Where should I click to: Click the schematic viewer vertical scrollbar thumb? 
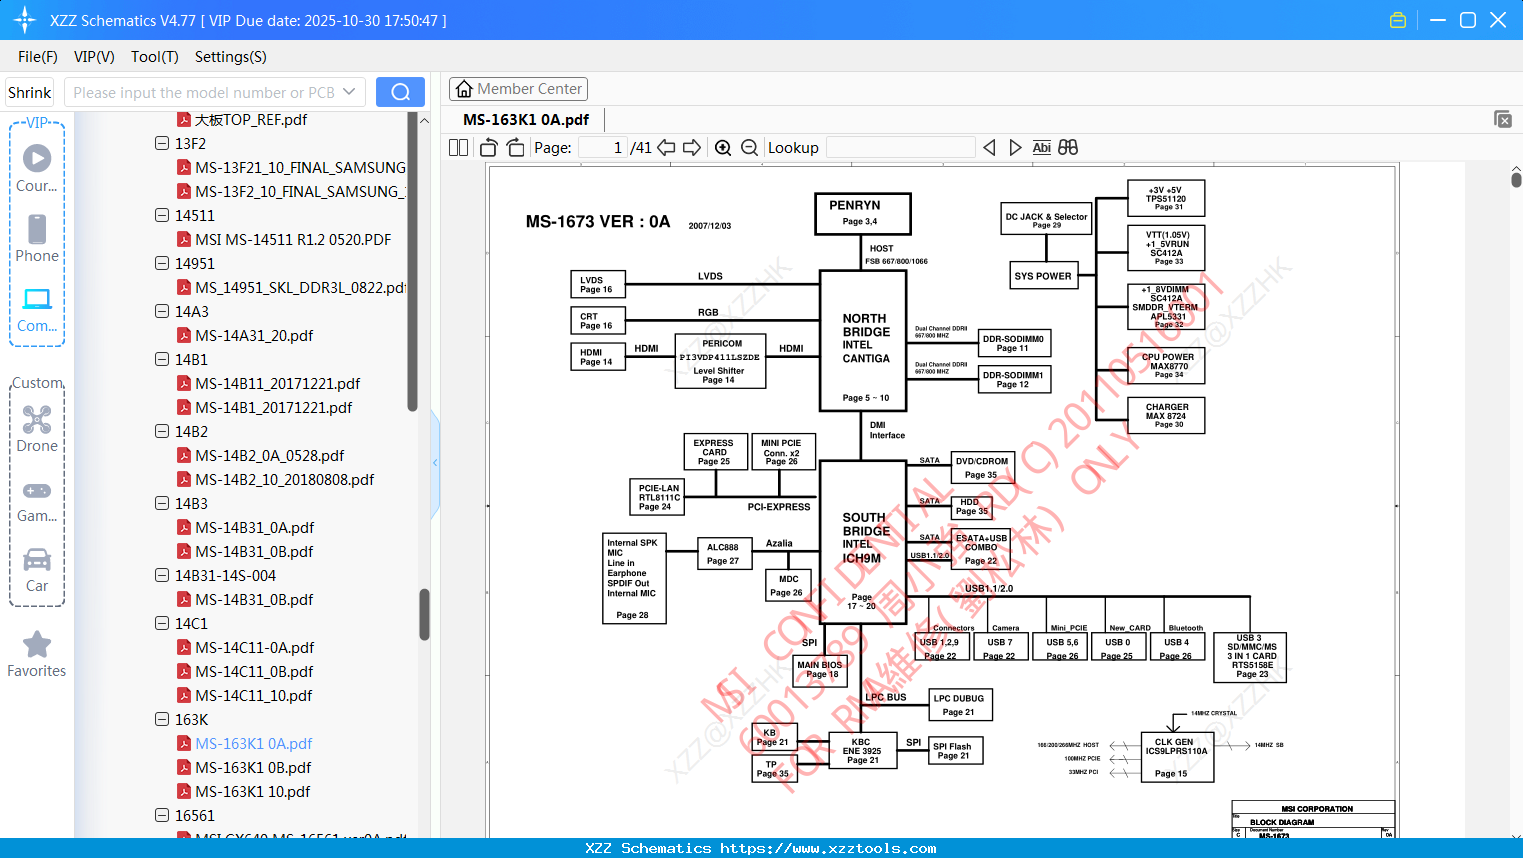point(1516,180)
